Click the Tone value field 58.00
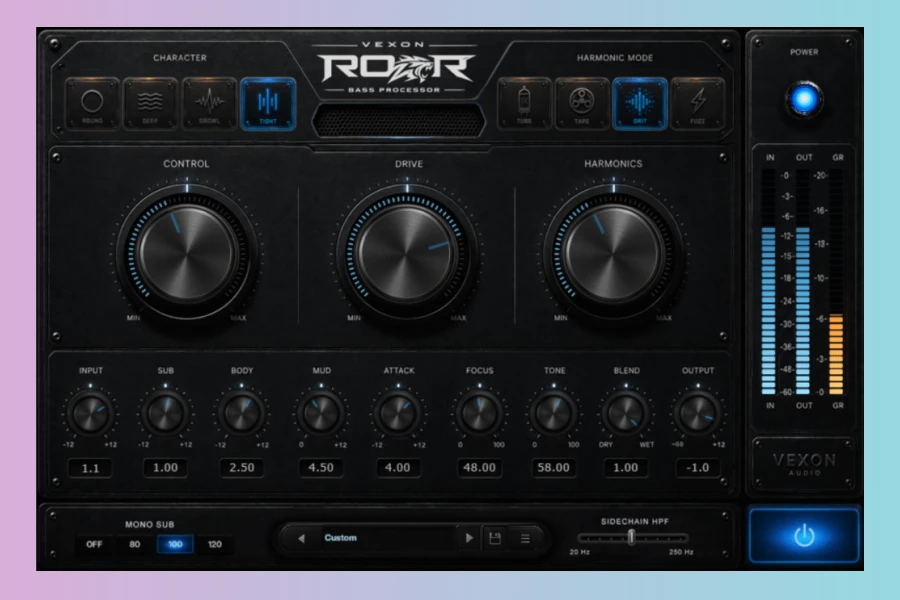Screen dimensions: 900x600 (553, 468)
